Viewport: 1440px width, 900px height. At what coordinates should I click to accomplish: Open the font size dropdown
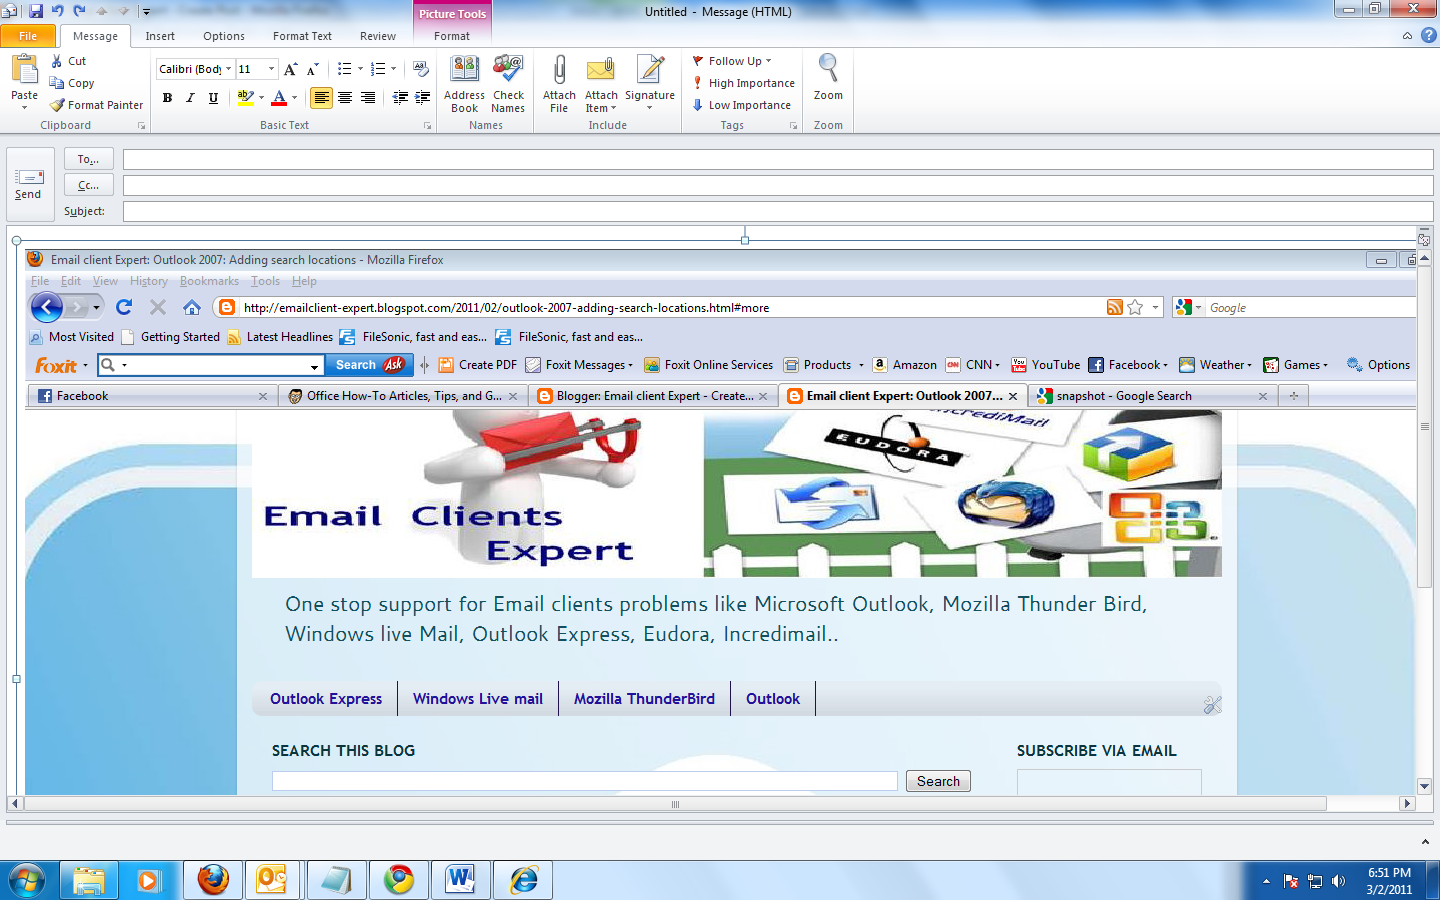tap(271, 69)
